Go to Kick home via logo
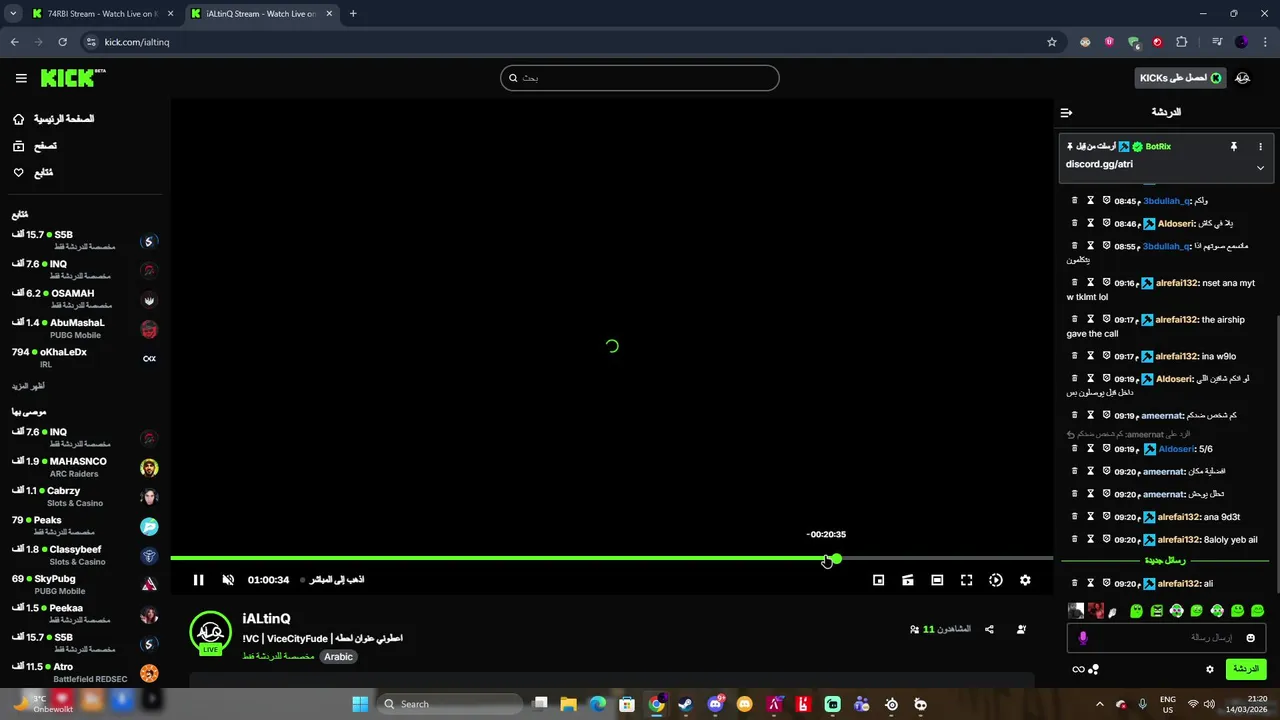Image resolution: width=1280 pixels, height=720 pixels. click(x=73, y=78)
